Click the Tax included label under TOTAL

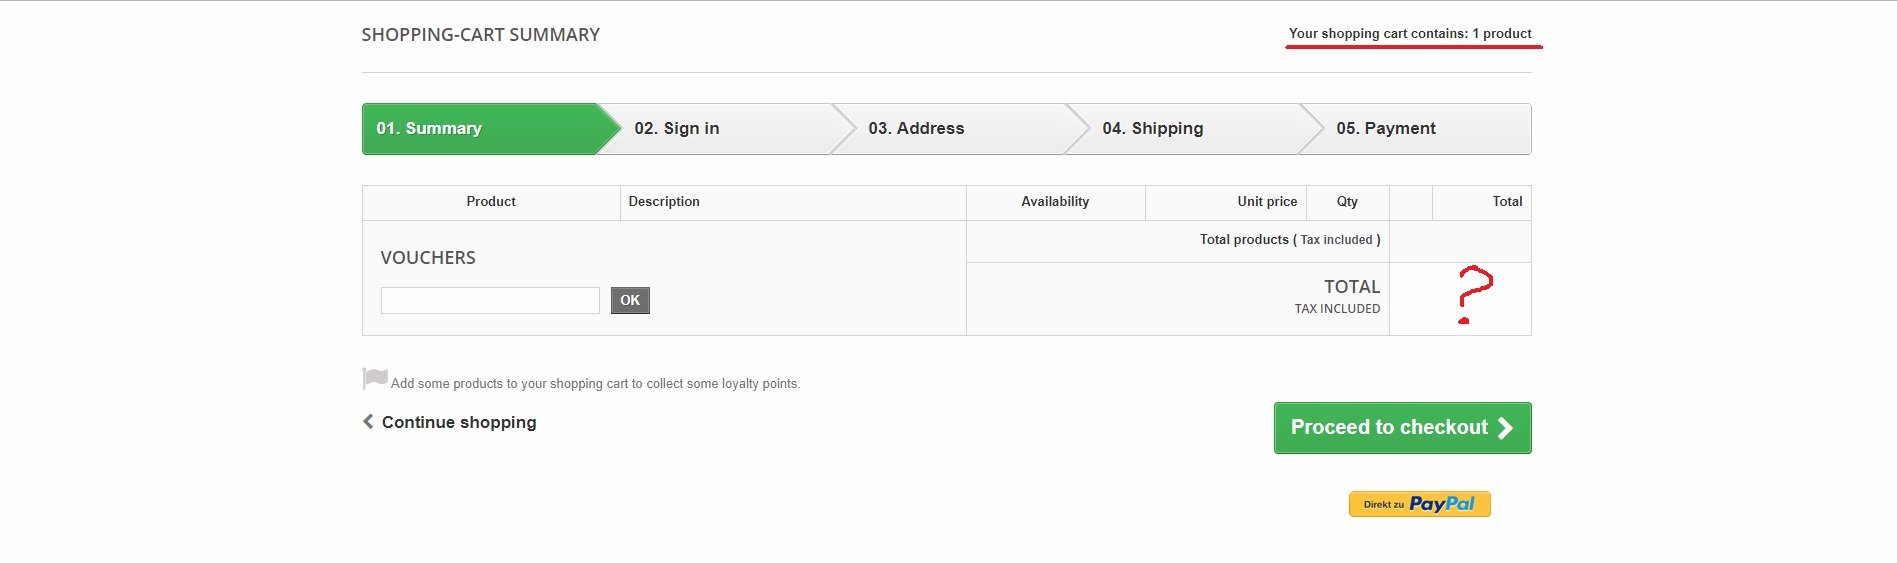(1337, 309)
